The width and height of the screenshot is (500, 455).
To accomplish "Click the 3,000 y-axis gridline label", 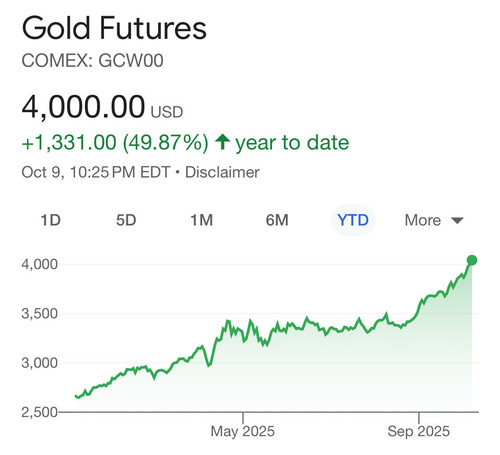I will click(x=39, y=363).
